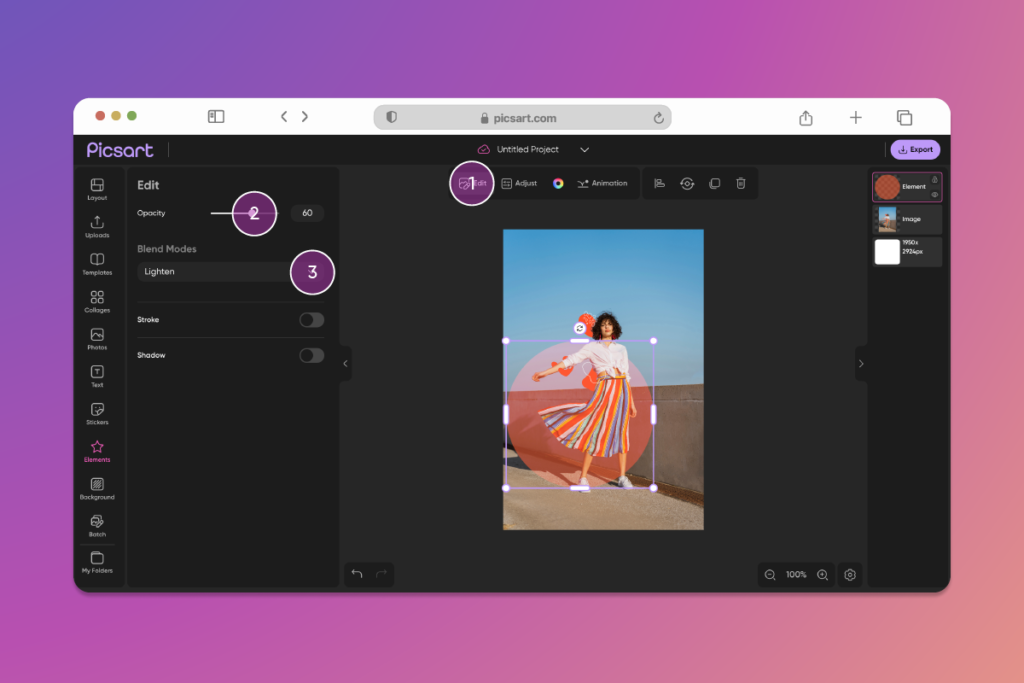The image size is (1024, 683).
Task: Click the delete trash icon
Action: click(x=741, y=183)
